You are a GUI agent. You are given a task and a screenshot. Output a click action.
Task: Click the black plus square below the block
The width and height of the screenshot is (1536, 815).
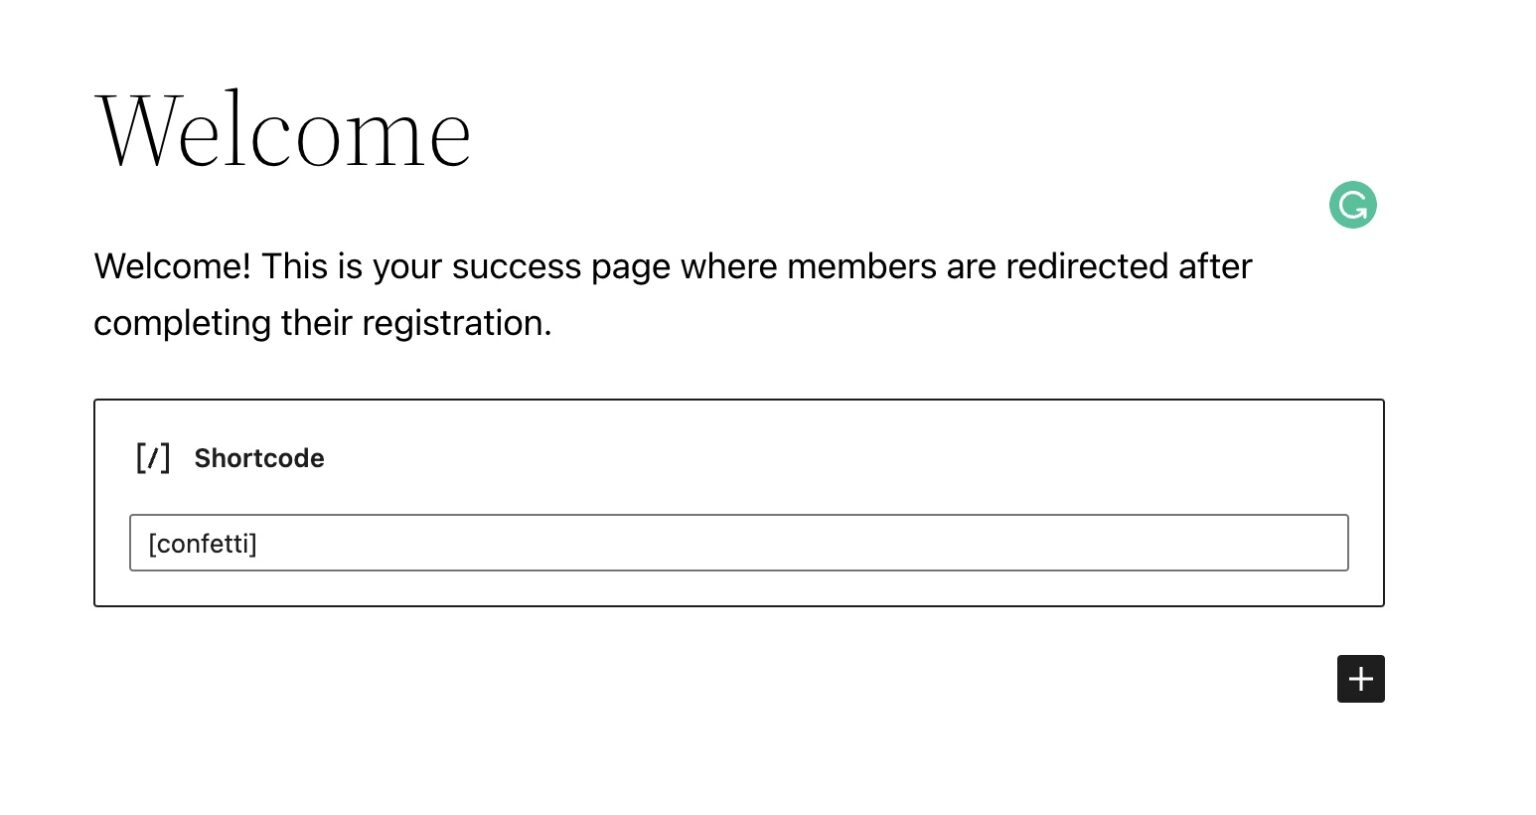1360,678
